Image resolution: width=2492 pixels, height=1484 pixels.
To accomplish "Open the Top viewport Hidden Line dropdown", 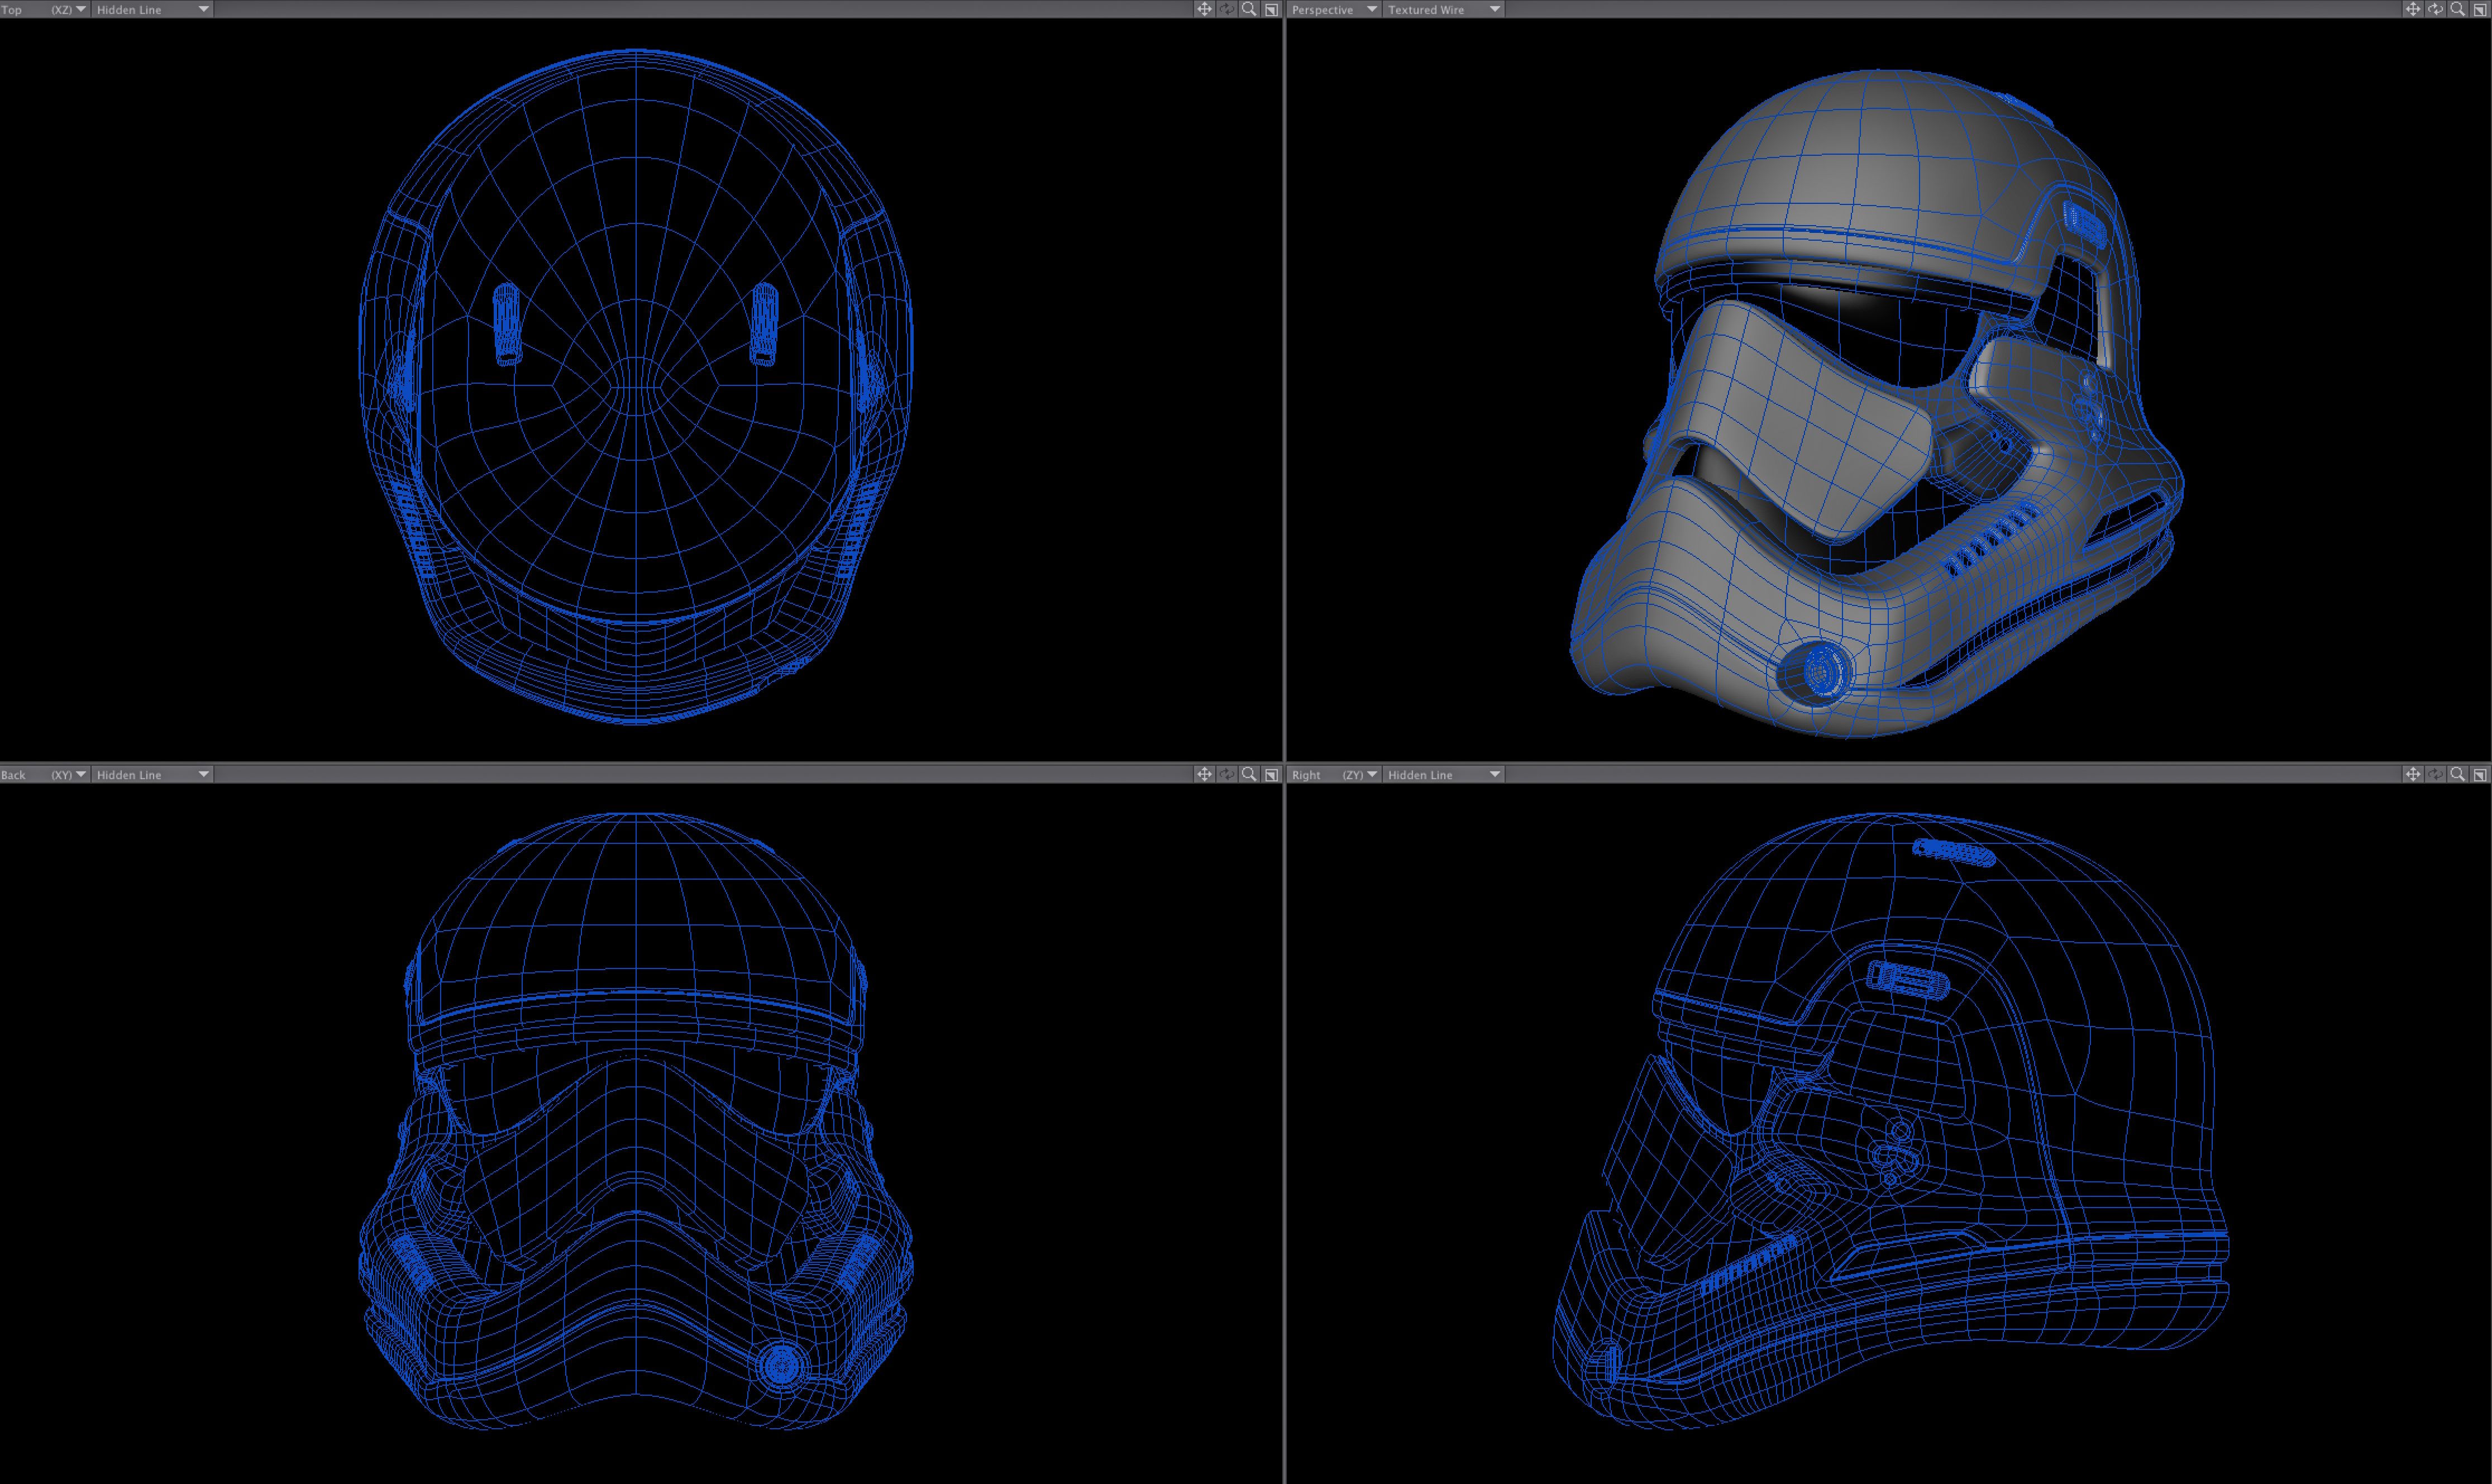I will click(x=152, y=9).
